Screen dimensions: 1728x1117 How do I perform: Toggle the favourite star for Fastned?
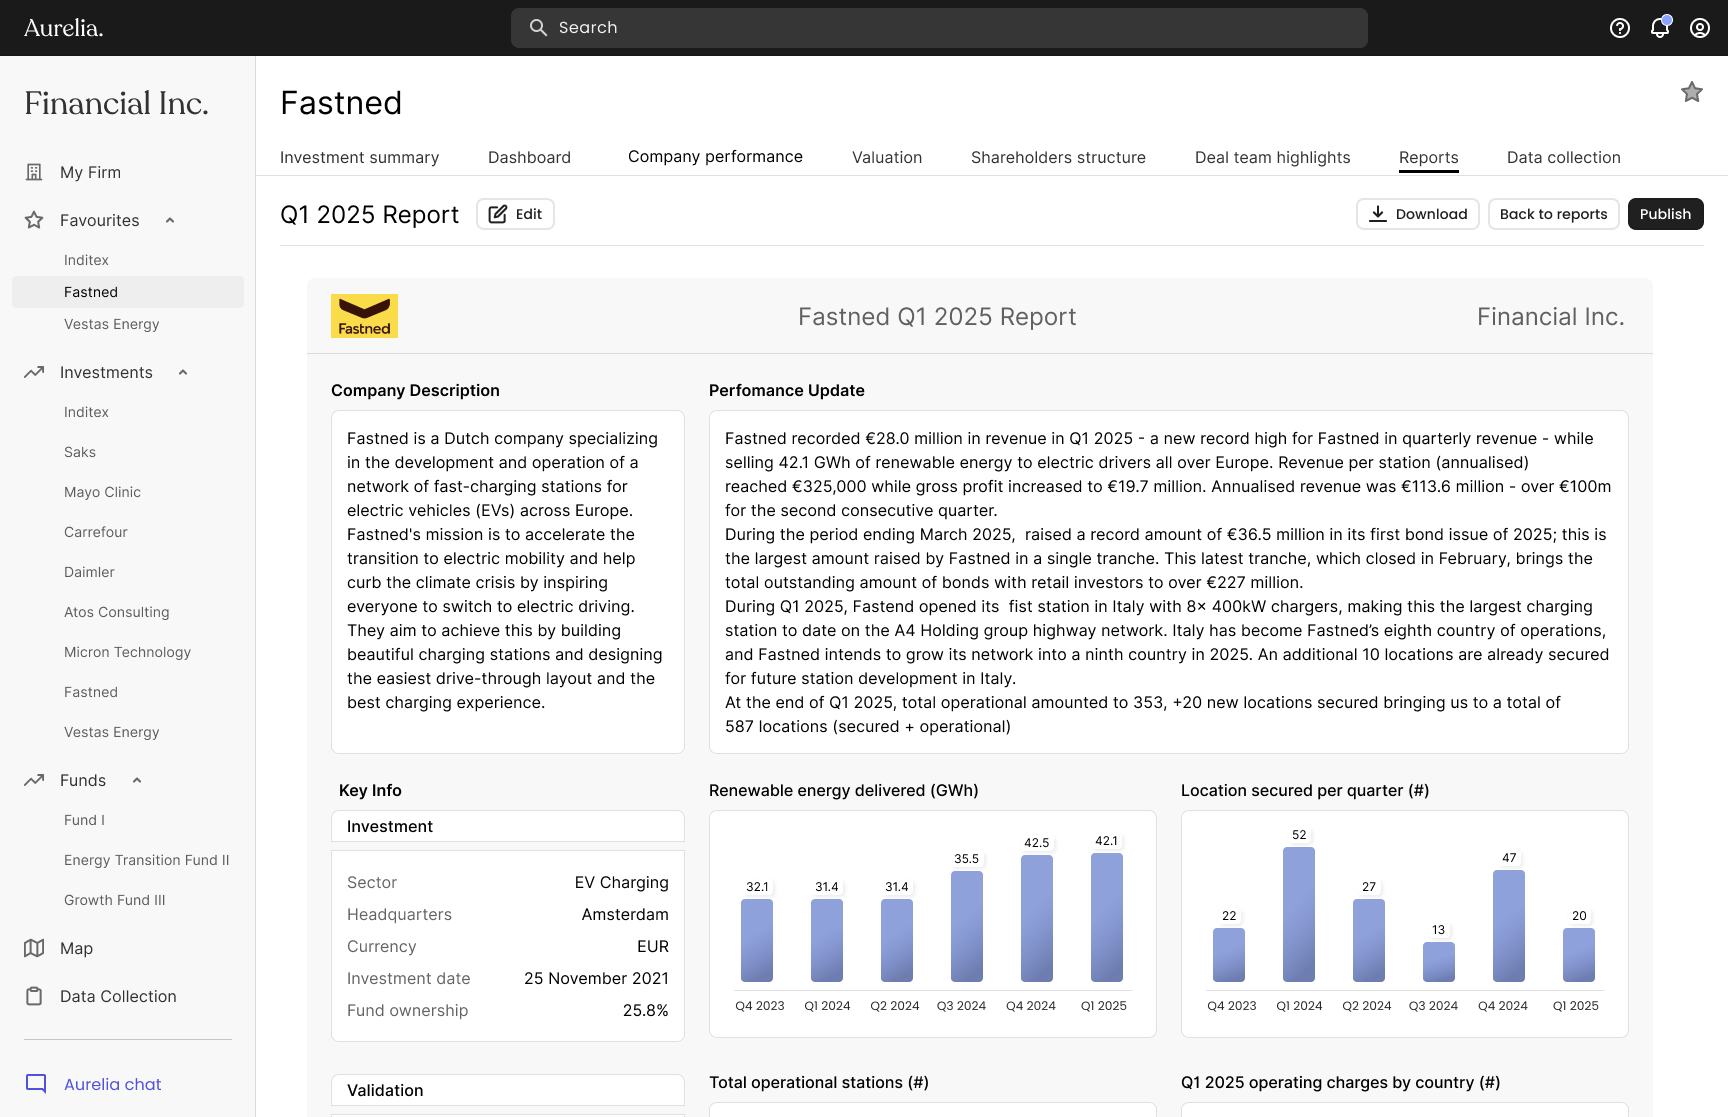point(1692,92)
